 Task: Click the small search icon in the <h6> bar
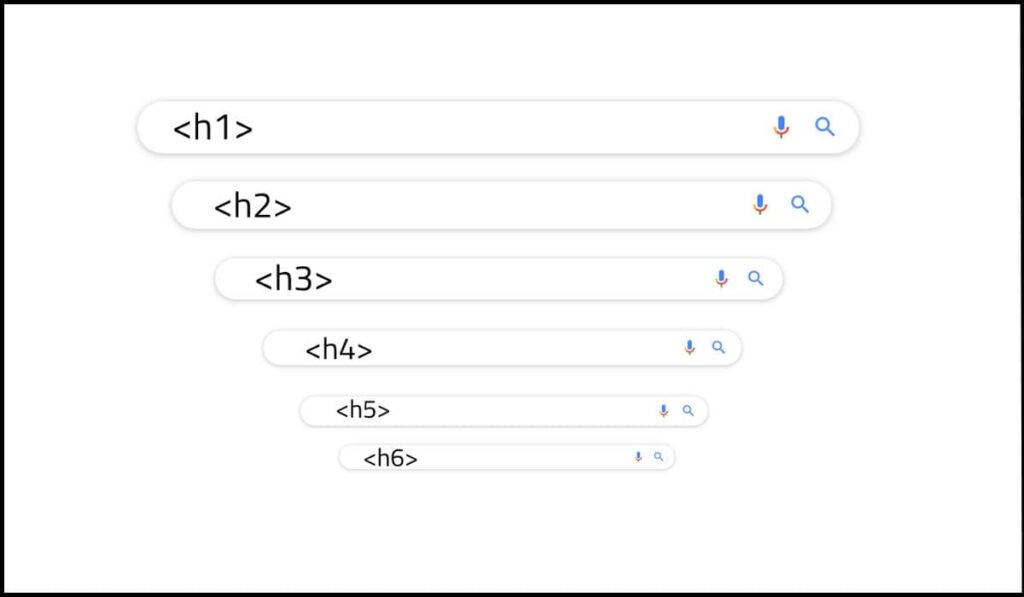click(658, 457)
